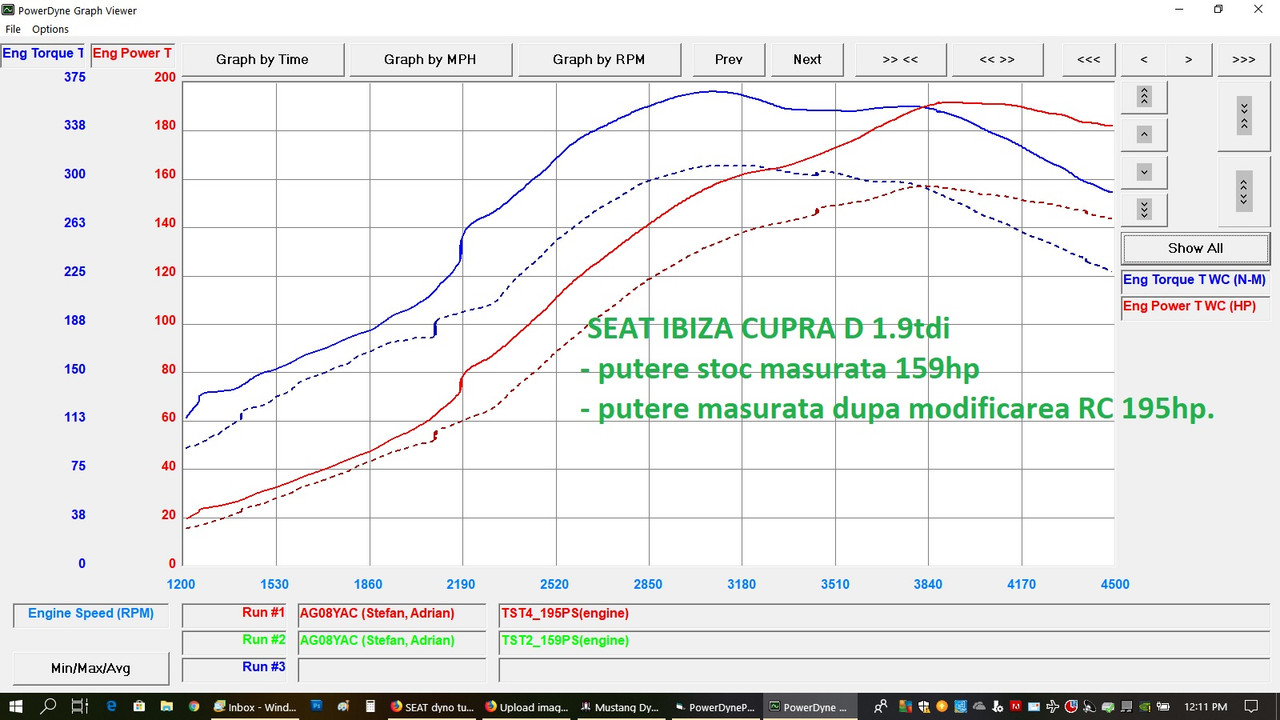
Task: Open Task View on the taskbar
Action: click(80, 706)
